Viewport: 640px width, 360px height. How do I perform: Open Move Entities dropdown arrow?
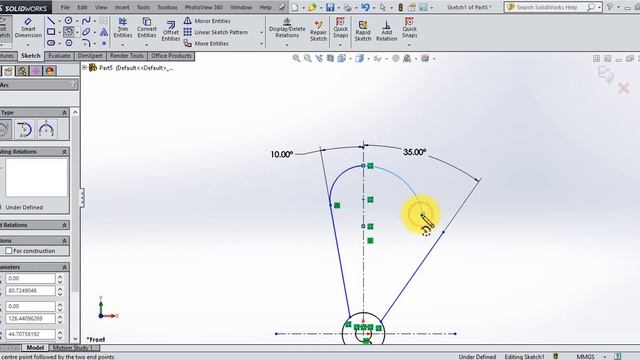pos(262,43)
